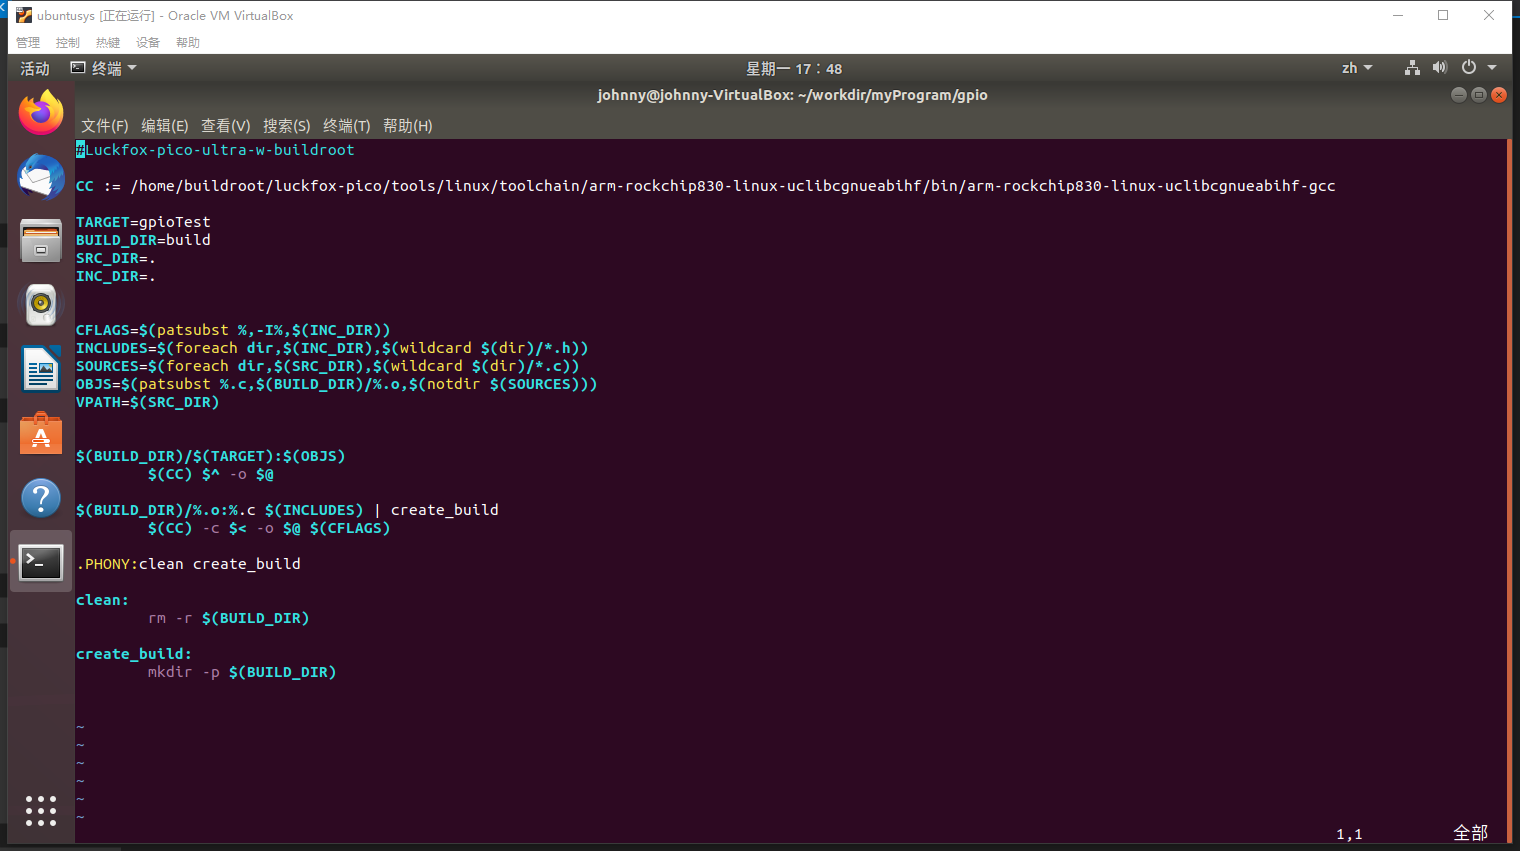Open the clock showing 星期一 17:48
The width and height of the screenshot is (1520, 851).
pos(794,68)
